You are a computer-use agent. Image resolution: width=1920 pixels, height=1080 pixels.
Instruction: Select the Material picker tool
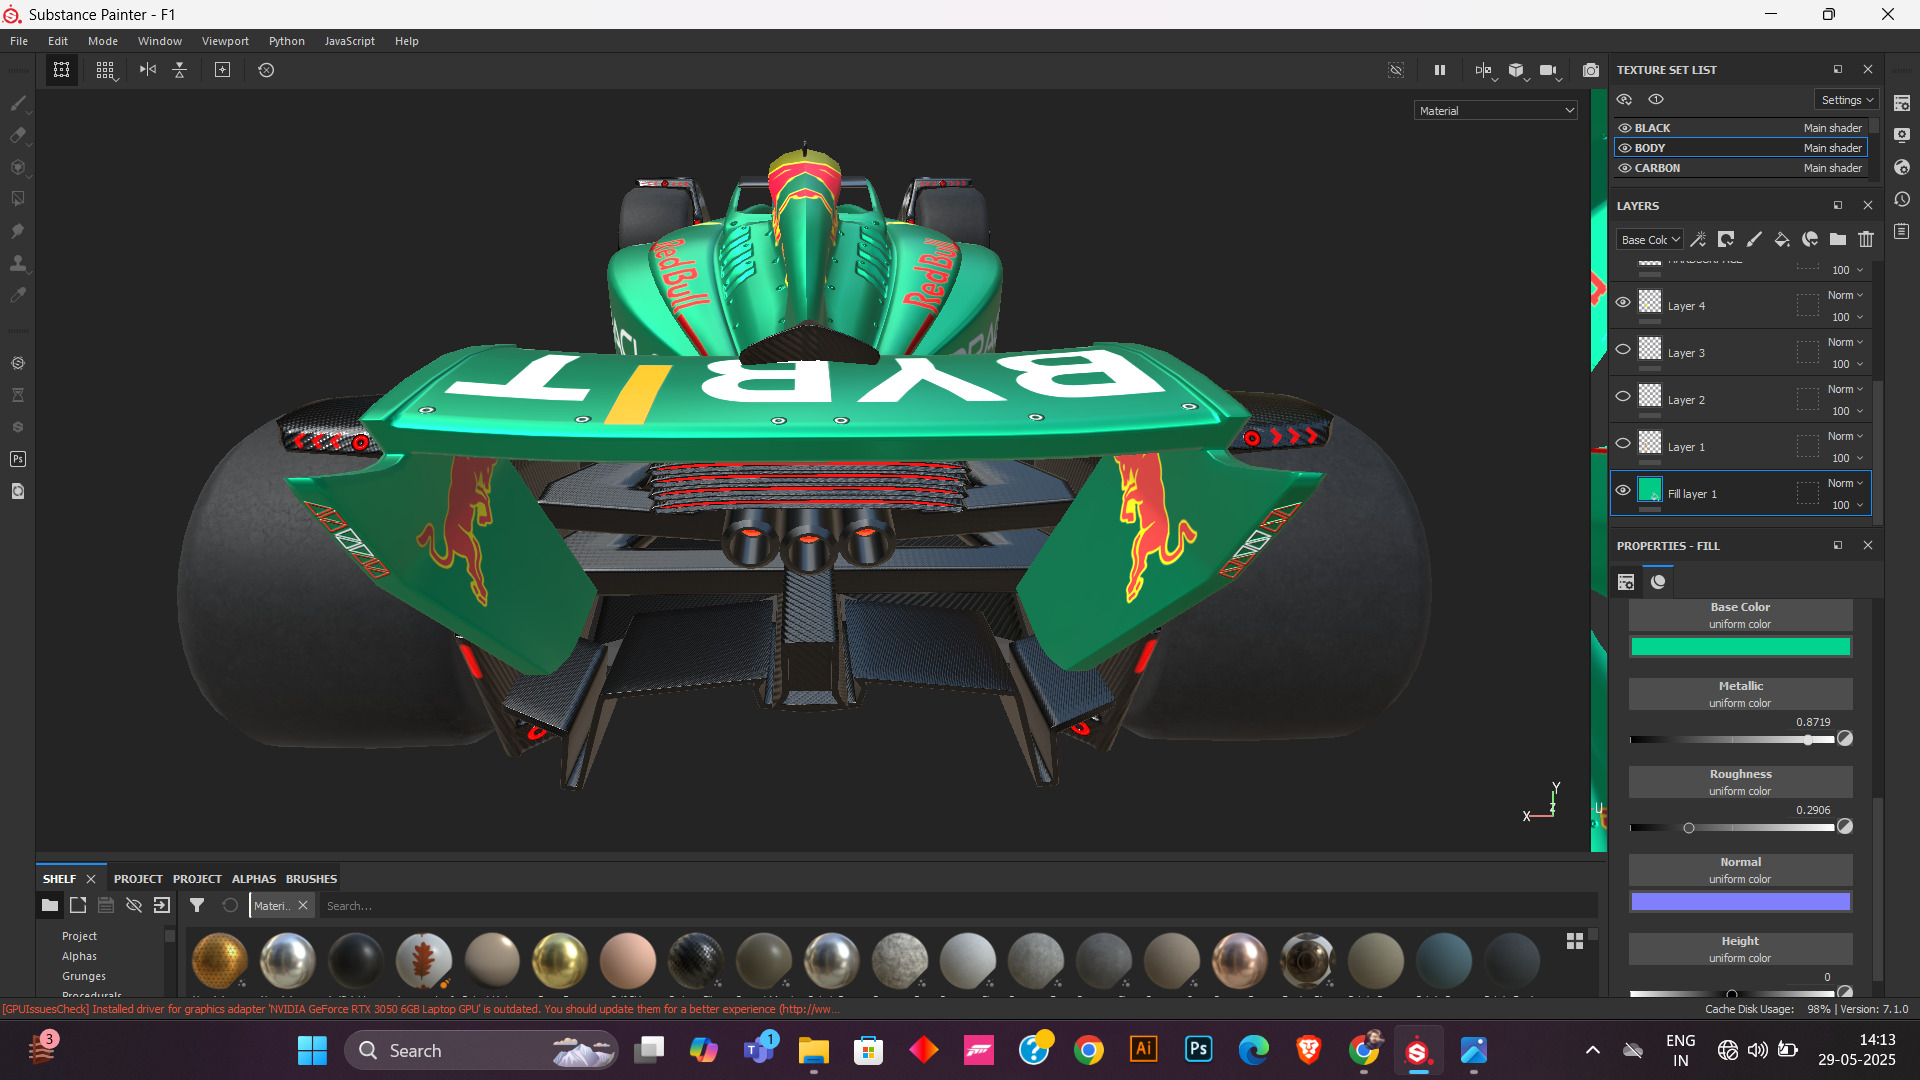[18, 295]
